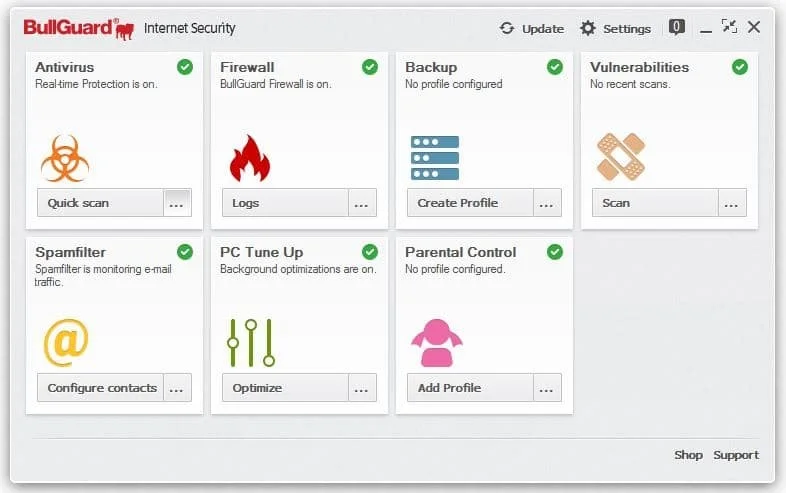Open the Support link
786x493 pixels.
coord(735,455)
